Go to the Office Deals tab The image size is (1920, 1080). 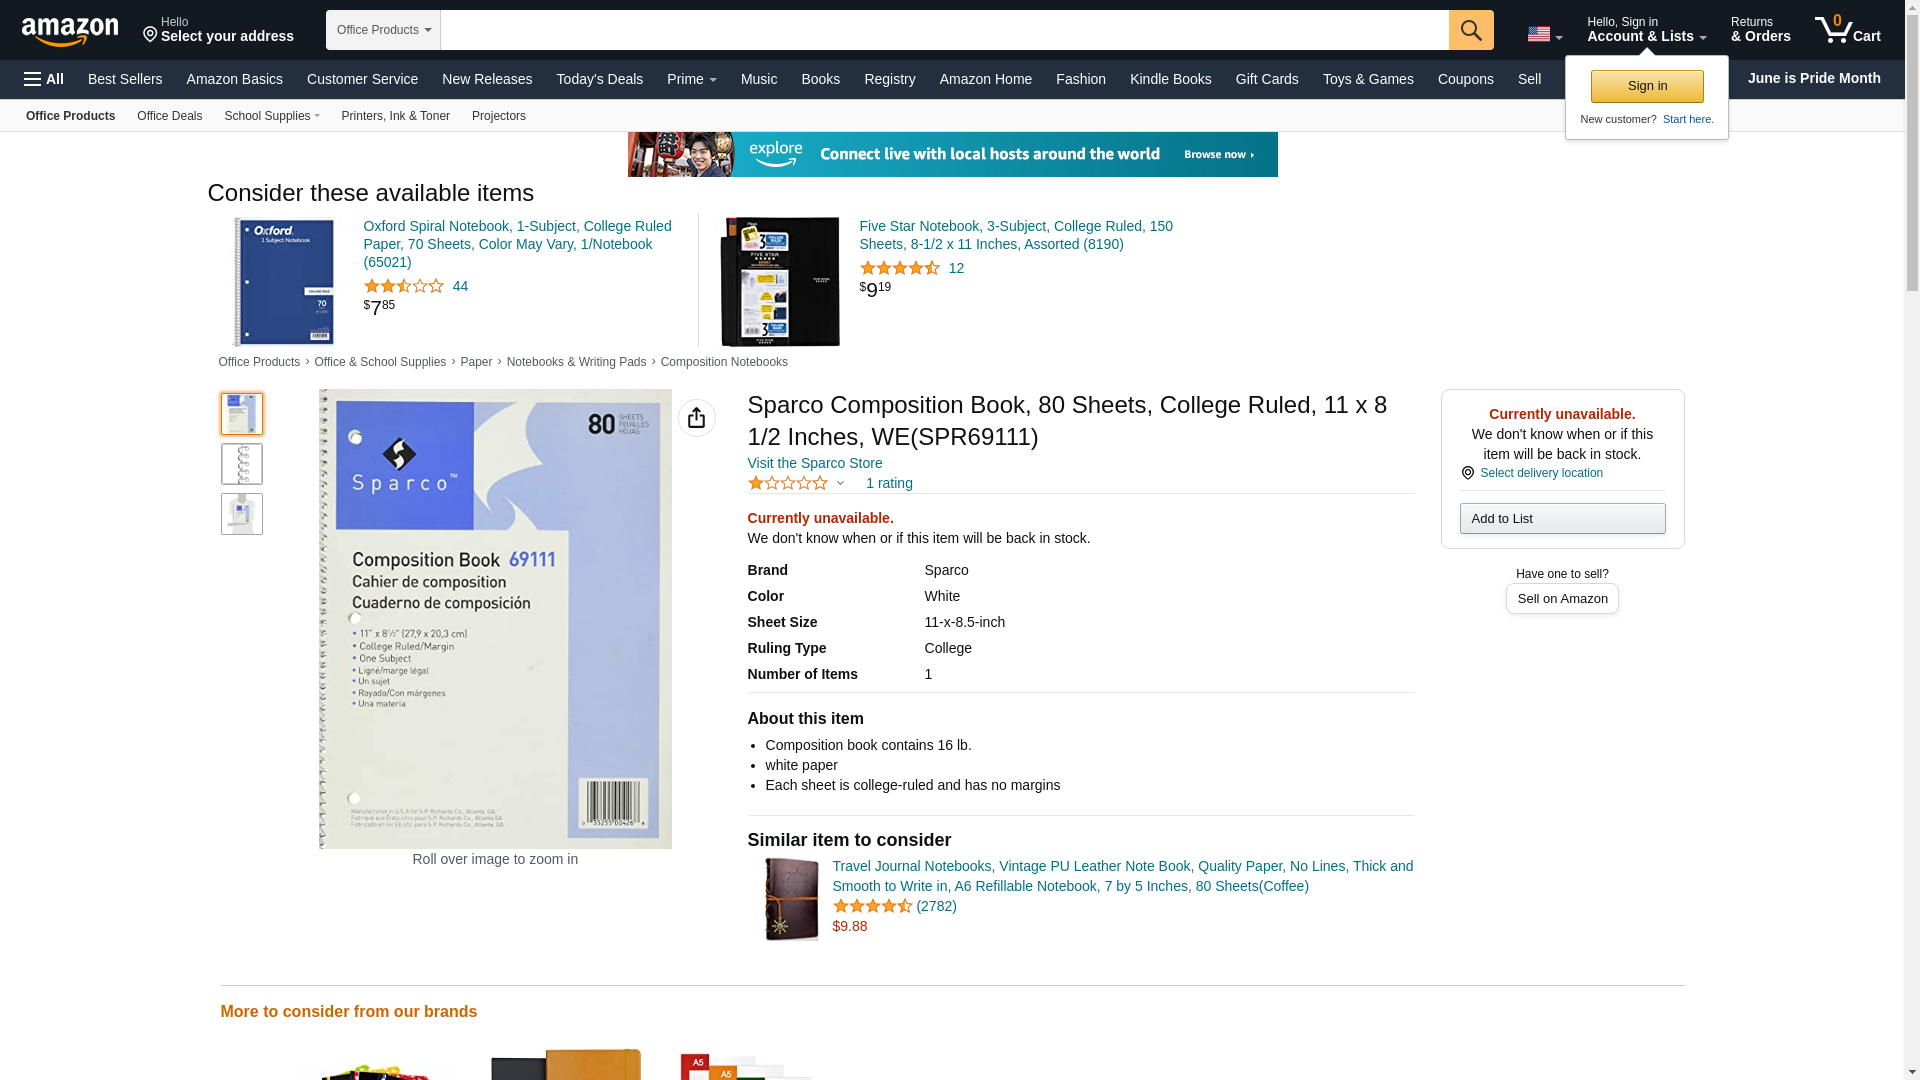(x=169, y=116)
